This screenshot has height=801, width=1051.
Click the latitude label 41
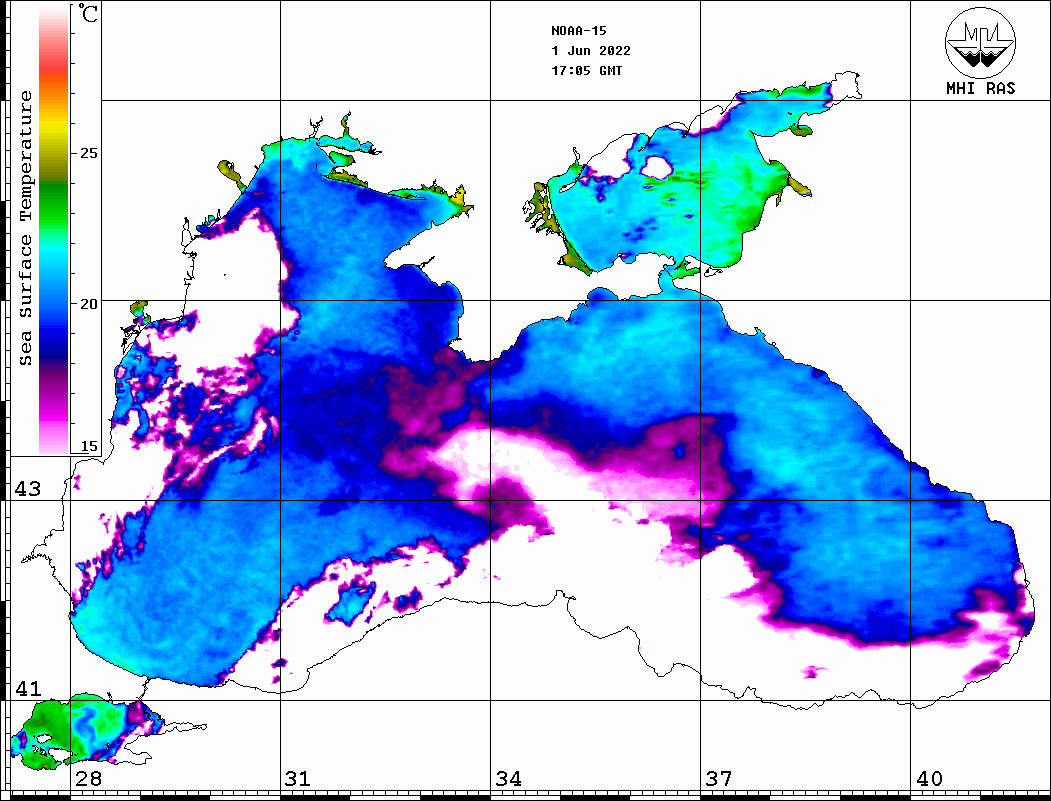click(27, 688)
